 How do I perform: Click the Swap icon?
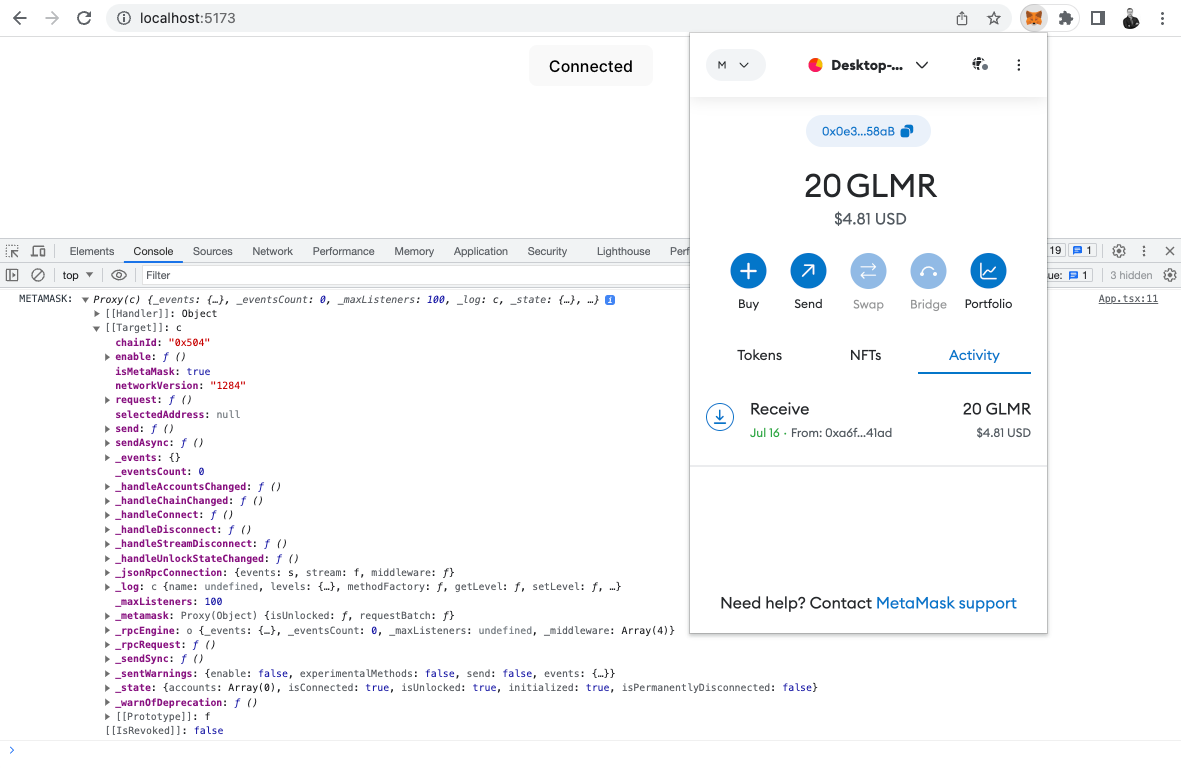[x=868, y=271]
